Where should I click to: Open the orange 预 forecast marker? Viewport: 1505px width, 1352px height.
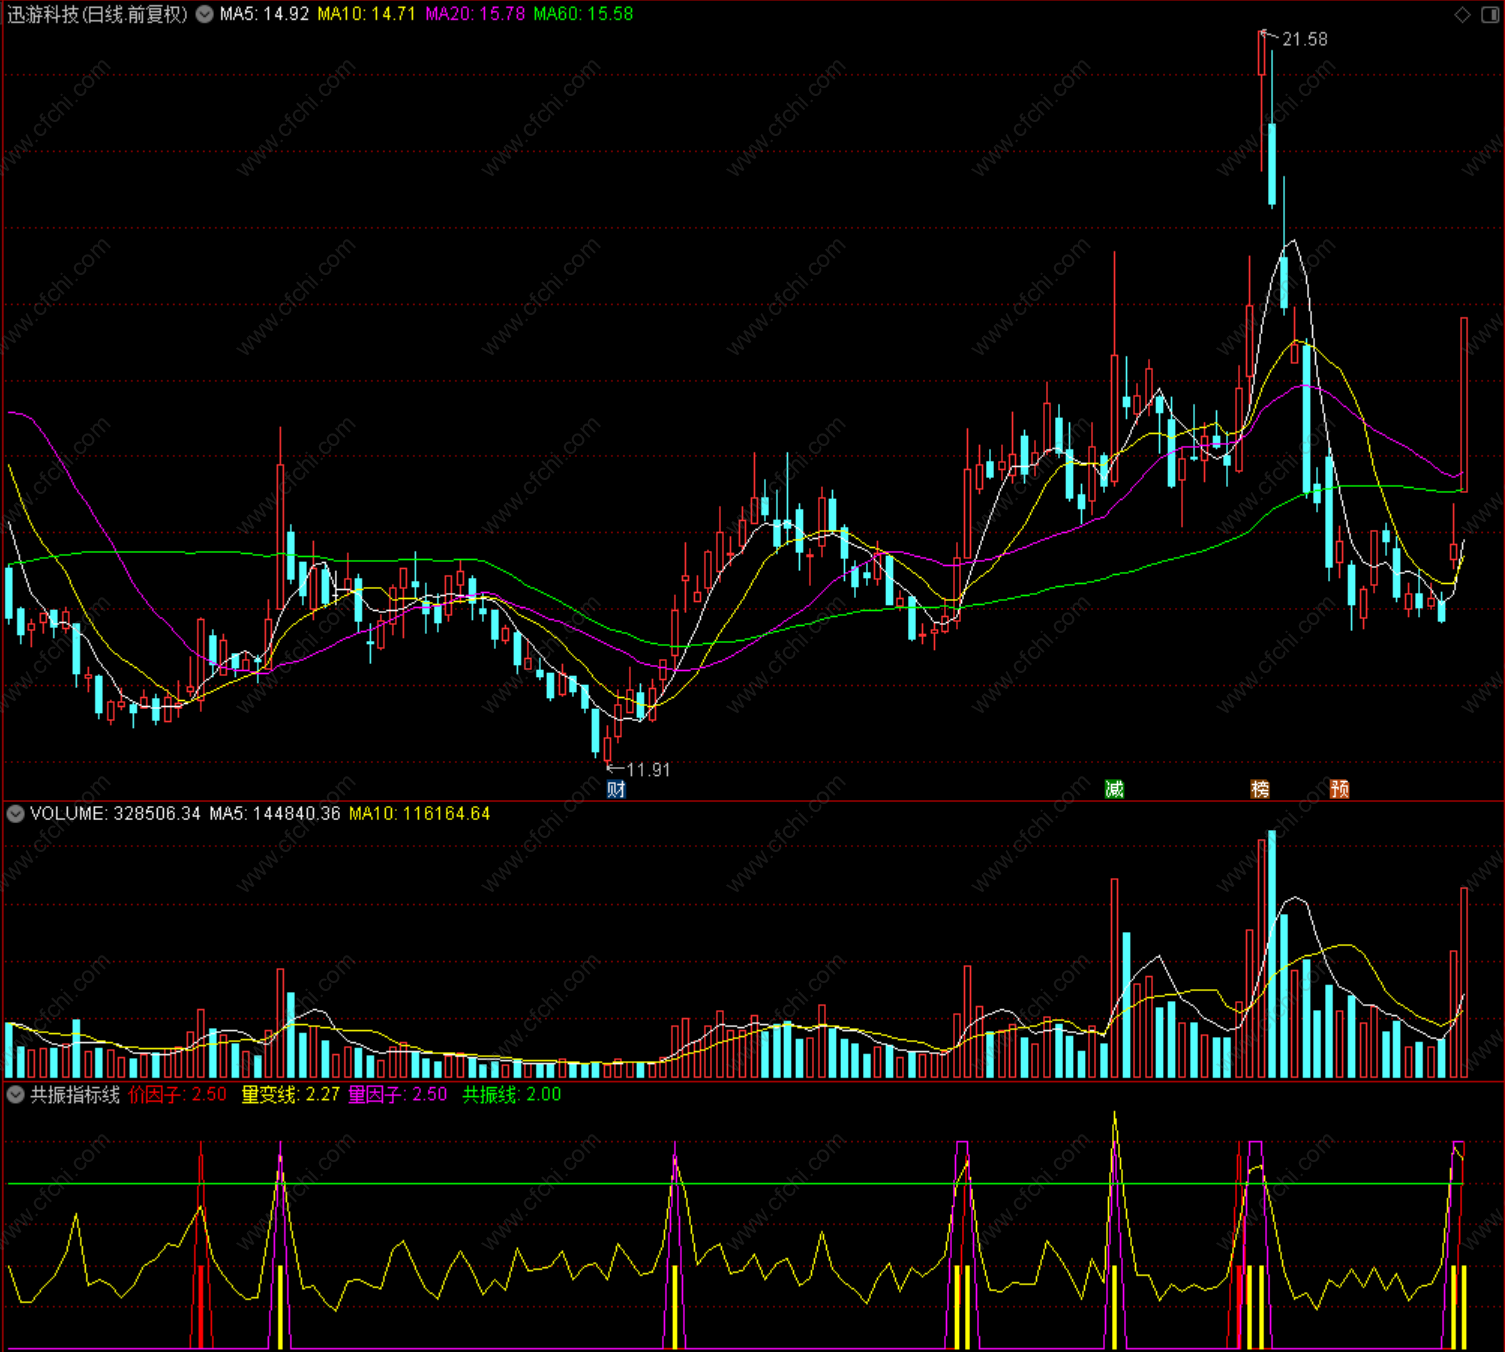1340,789
